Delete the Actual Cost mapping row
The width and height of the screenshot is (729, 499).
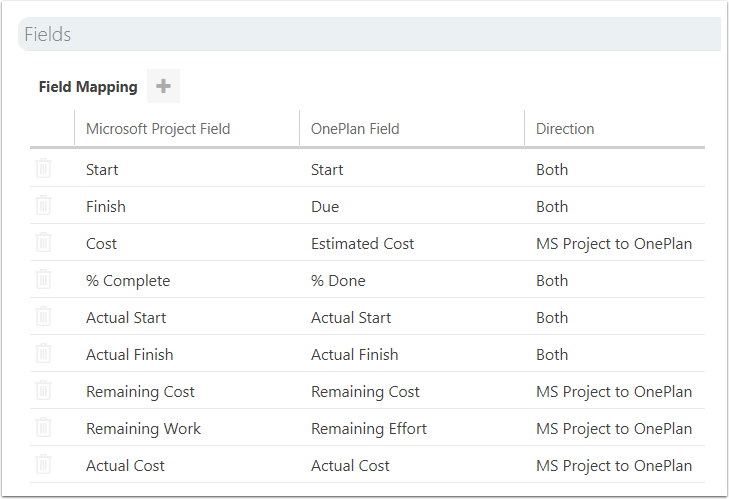[x=43, y=464]
